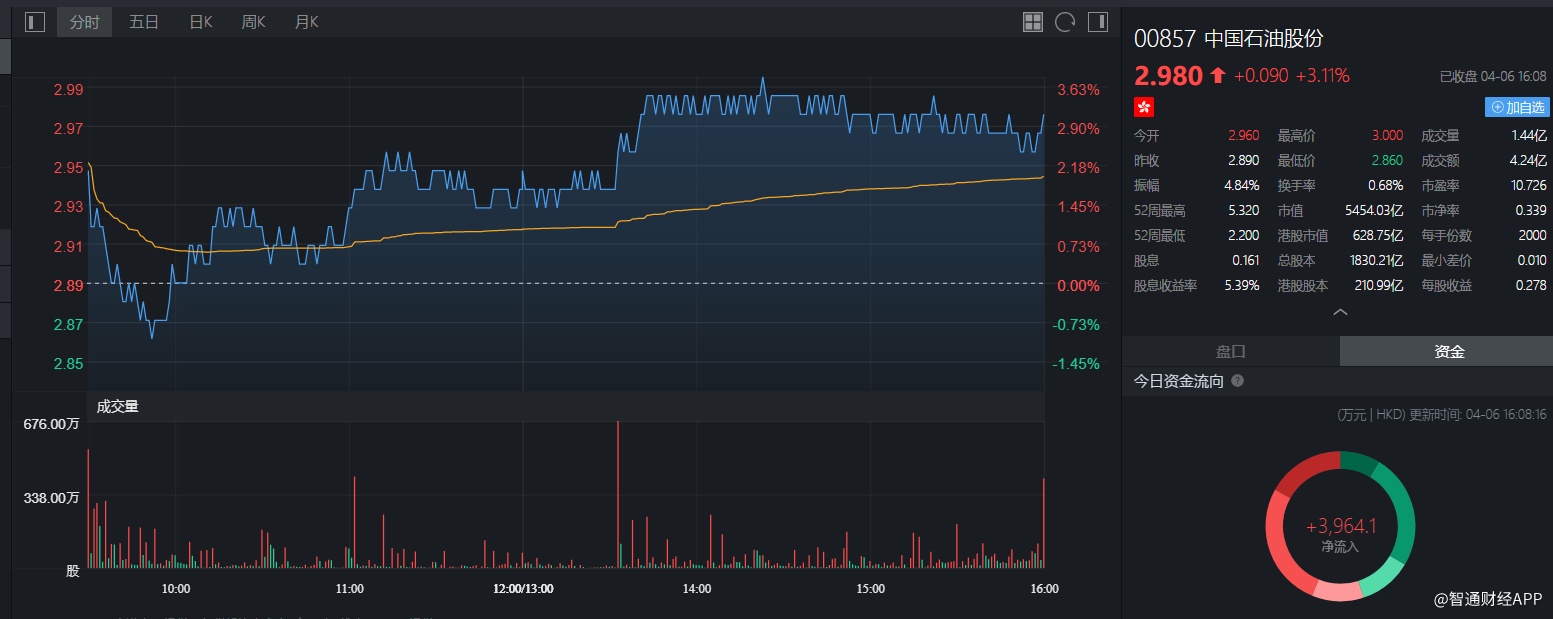Viewport: 1553px width, 619px height.
Task: Select the 日K chart tab
Action: (201, 22)
